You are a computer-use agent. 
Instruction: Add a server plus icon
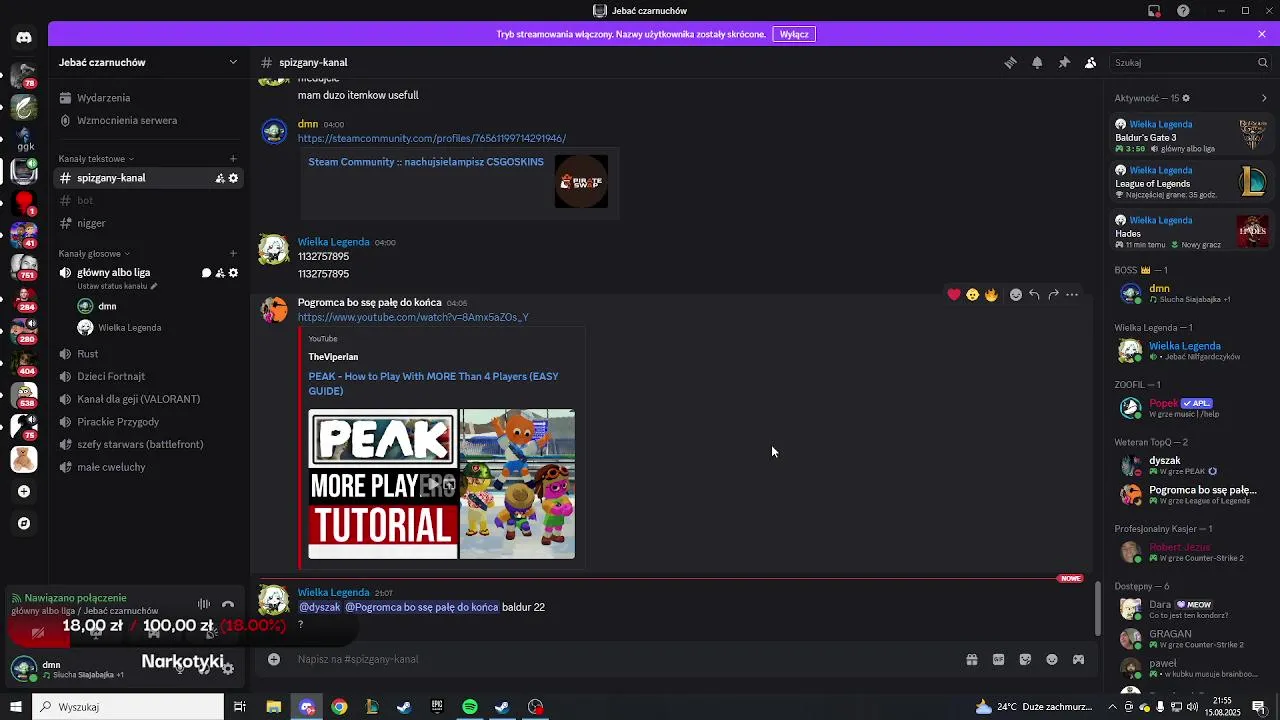[x=24, y=491]
